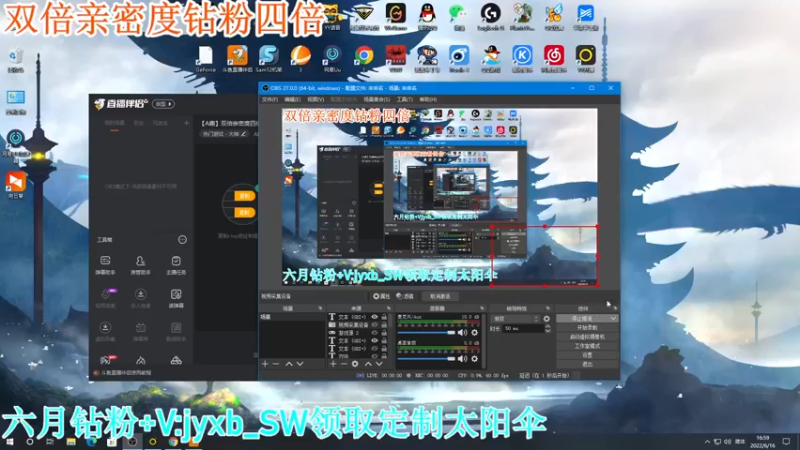Image resolution: width=800 pixels, height=450 pixels.
Task: Toggle lock of topmost 文本 (GDI+) source
Action: coord(384,317)
